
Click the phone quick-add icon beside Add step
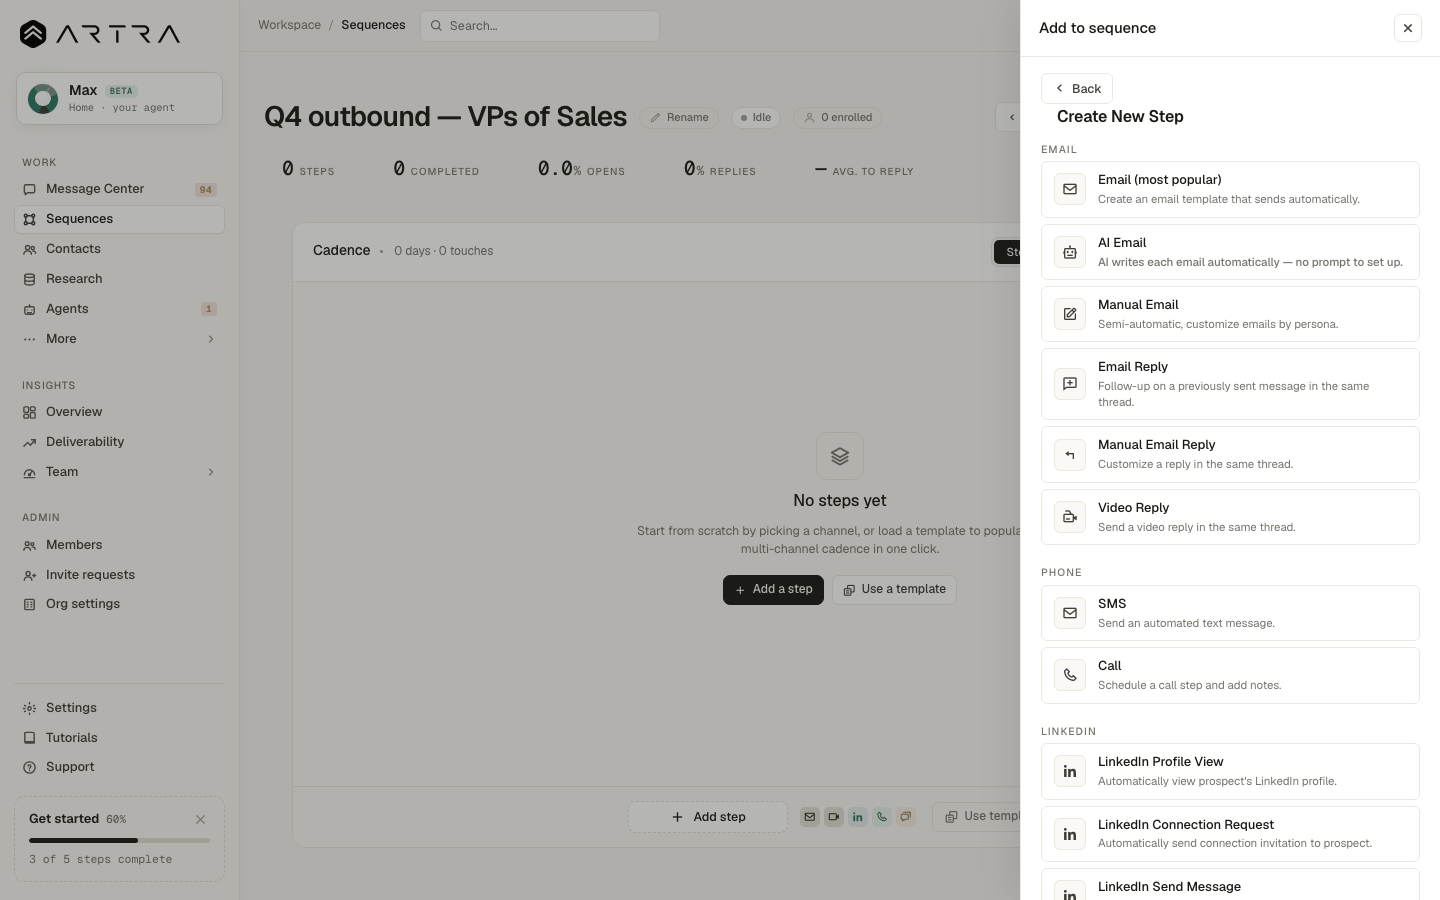tap(882, 817)
